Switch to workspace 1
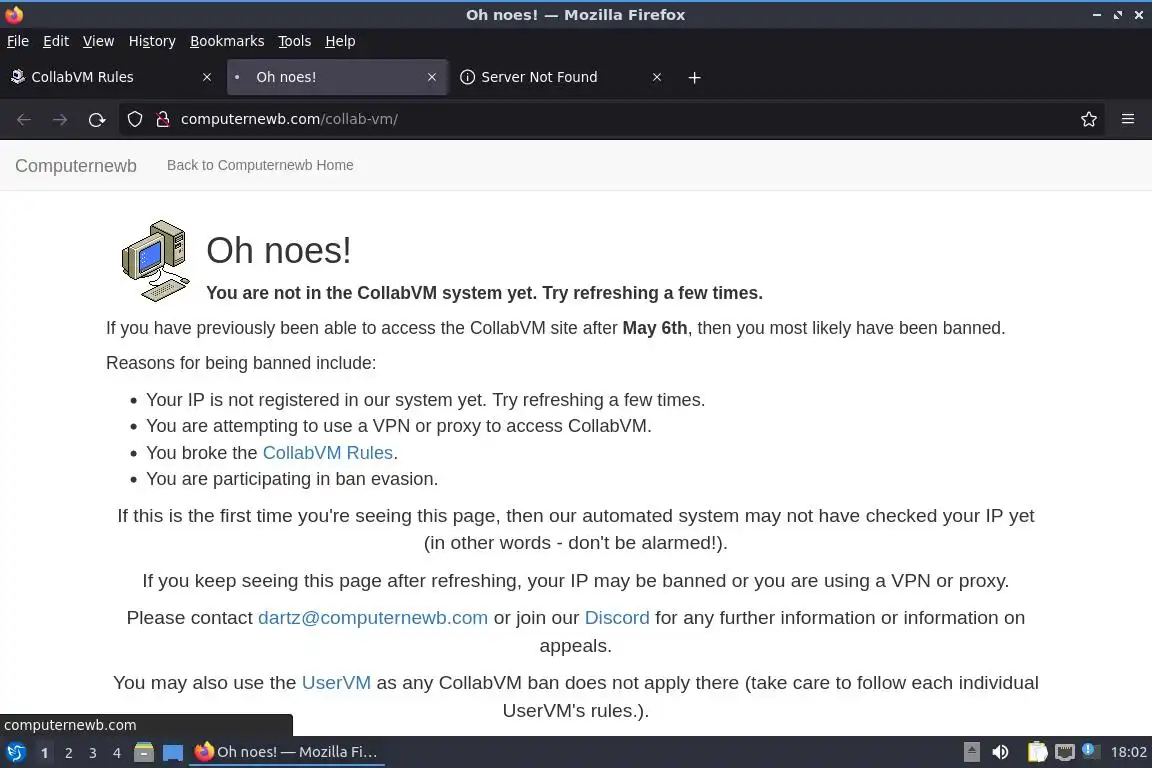Viewport: 1152px width, 768px height. coord(45,753)
